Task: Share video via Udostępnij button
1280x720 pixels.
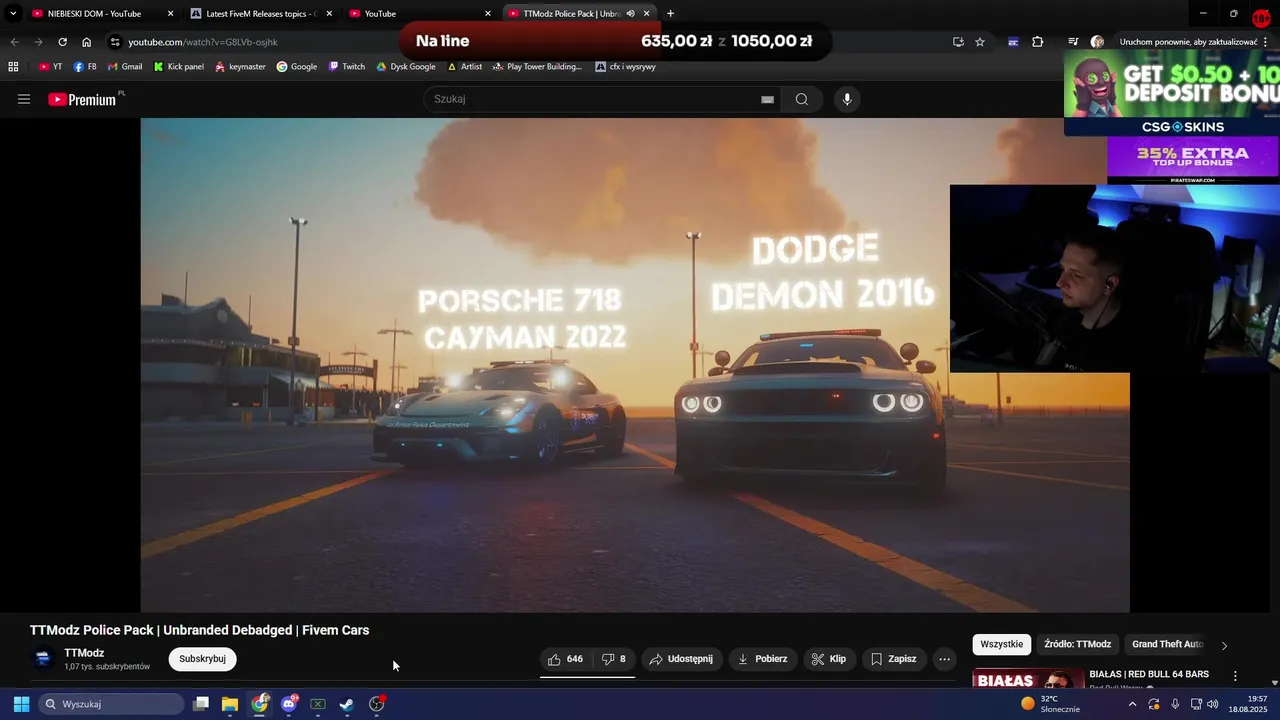Action: pos(681,659)
